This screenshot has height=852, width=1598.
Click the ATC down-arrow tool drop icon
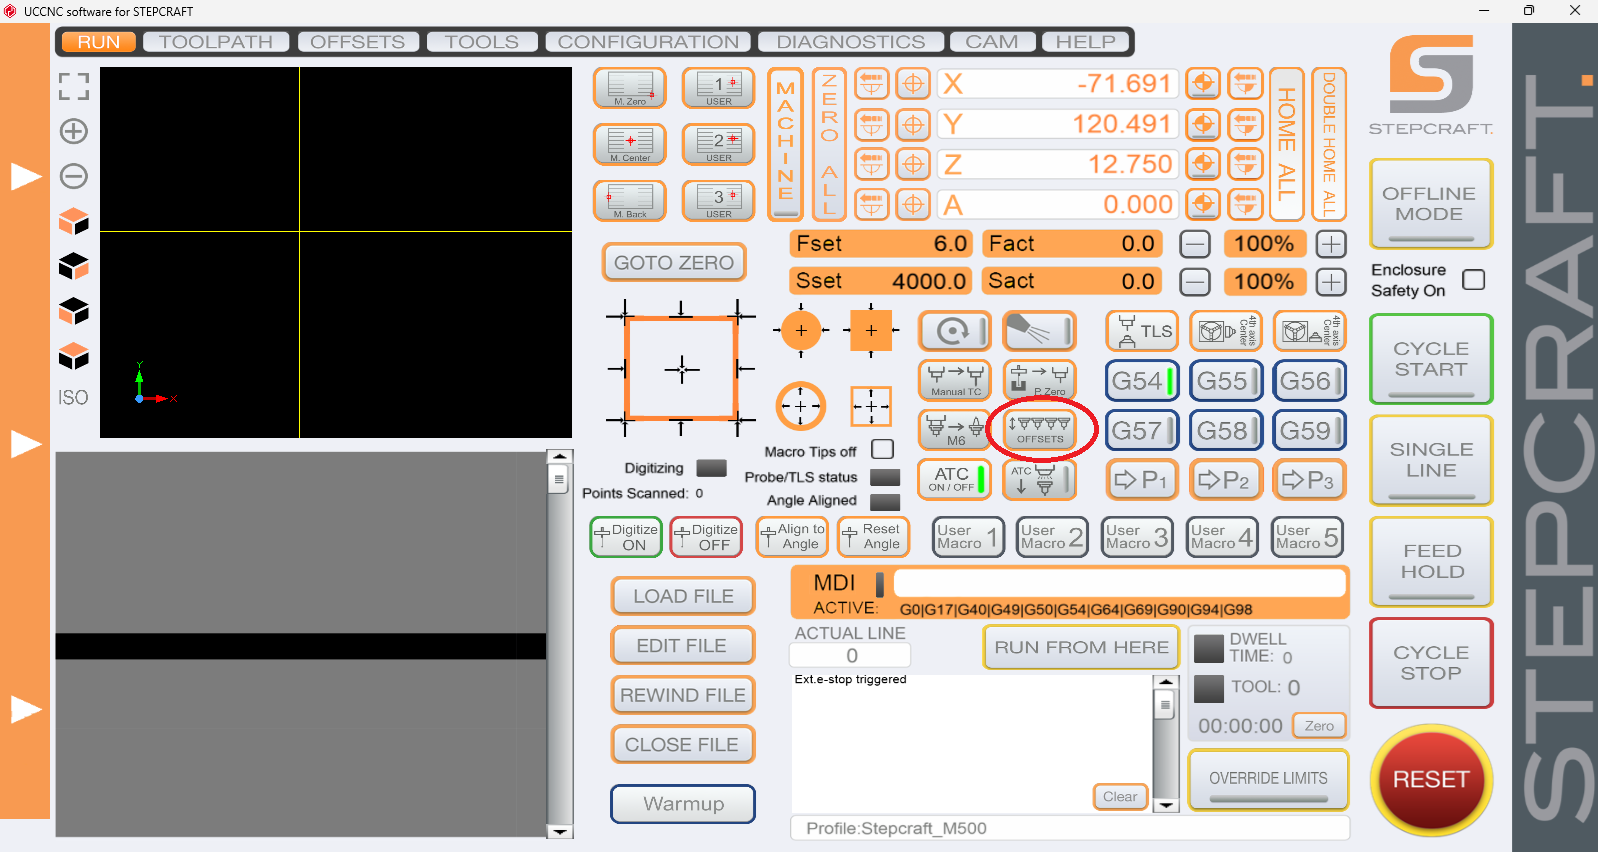[1039, 480]
